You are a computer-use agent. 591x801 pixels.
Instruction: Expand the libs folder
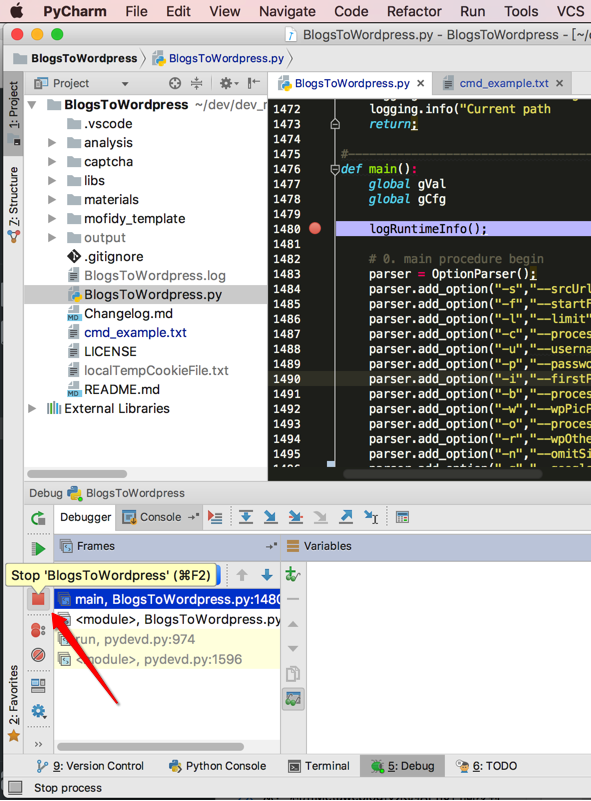[52, 180]
